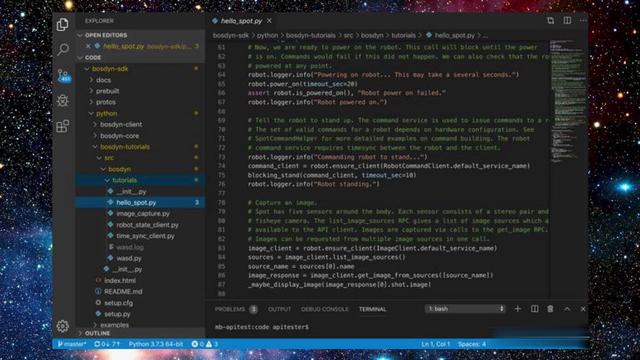Create a new terminal with the plus icon
This screenshot has width=640, height=360.
pyautogui.click(x=518, y=309)
